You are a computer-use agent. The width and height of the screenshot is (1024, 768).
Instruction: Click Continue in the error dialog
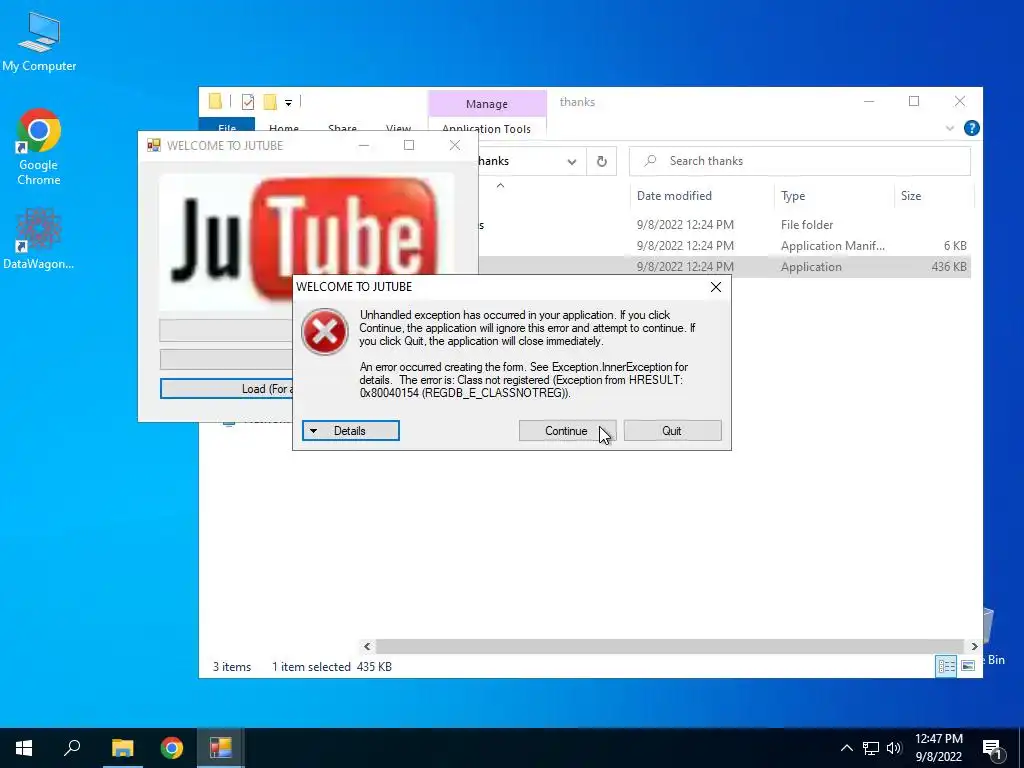pyautogui.click(x=567, y=430)
